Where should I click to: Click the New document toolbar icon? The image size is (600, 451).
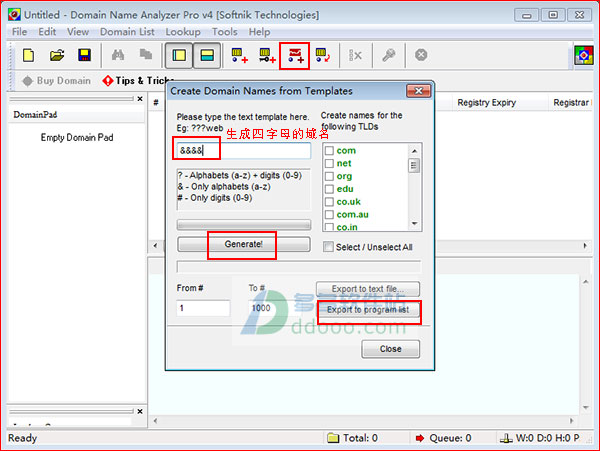pos(29,55)
